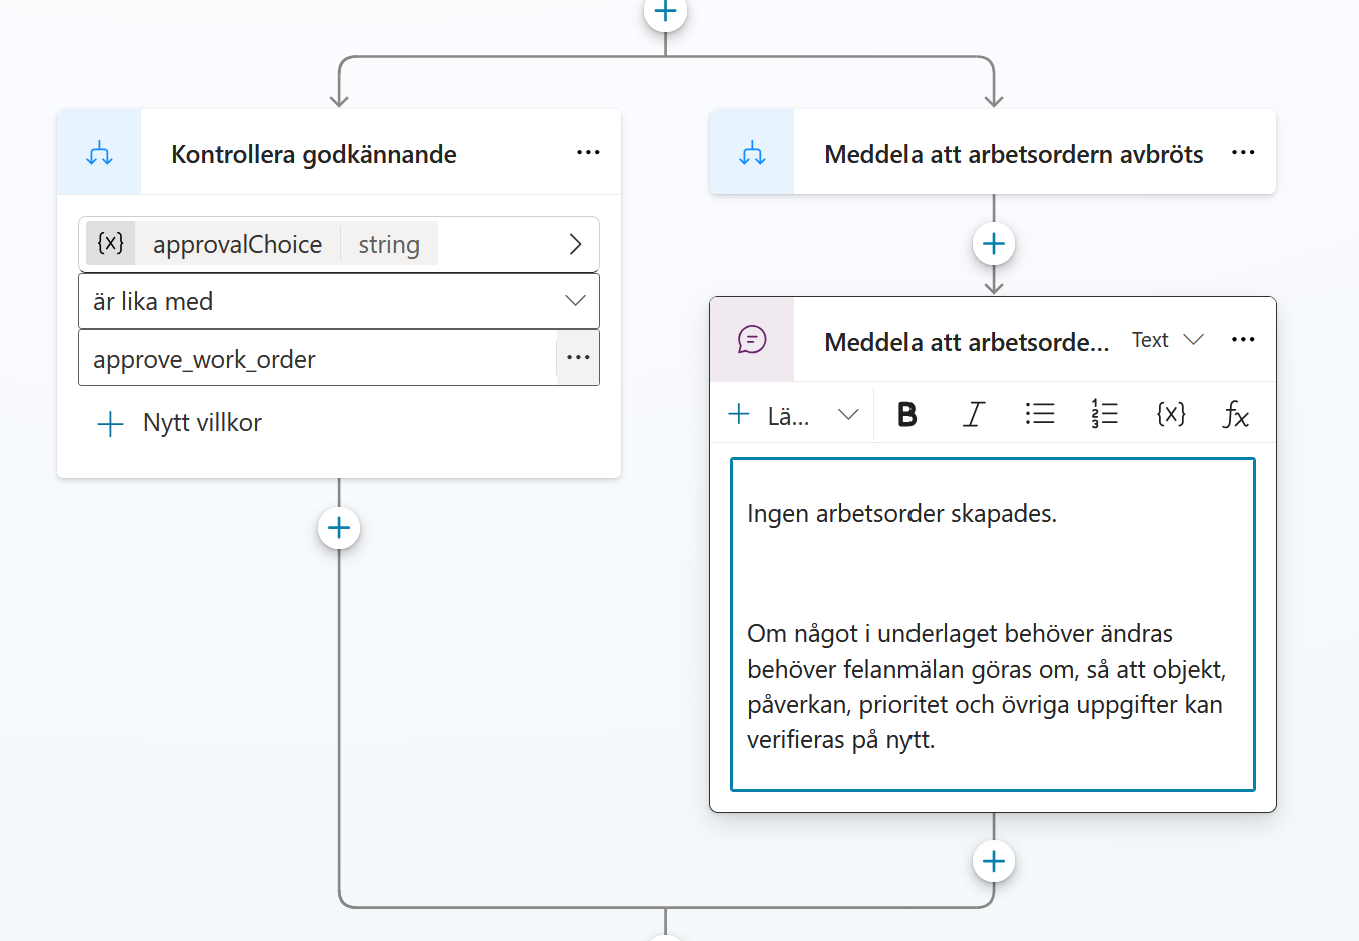Open options for approve_work_order value
The image size is (1359, 941).
[578, 357]
